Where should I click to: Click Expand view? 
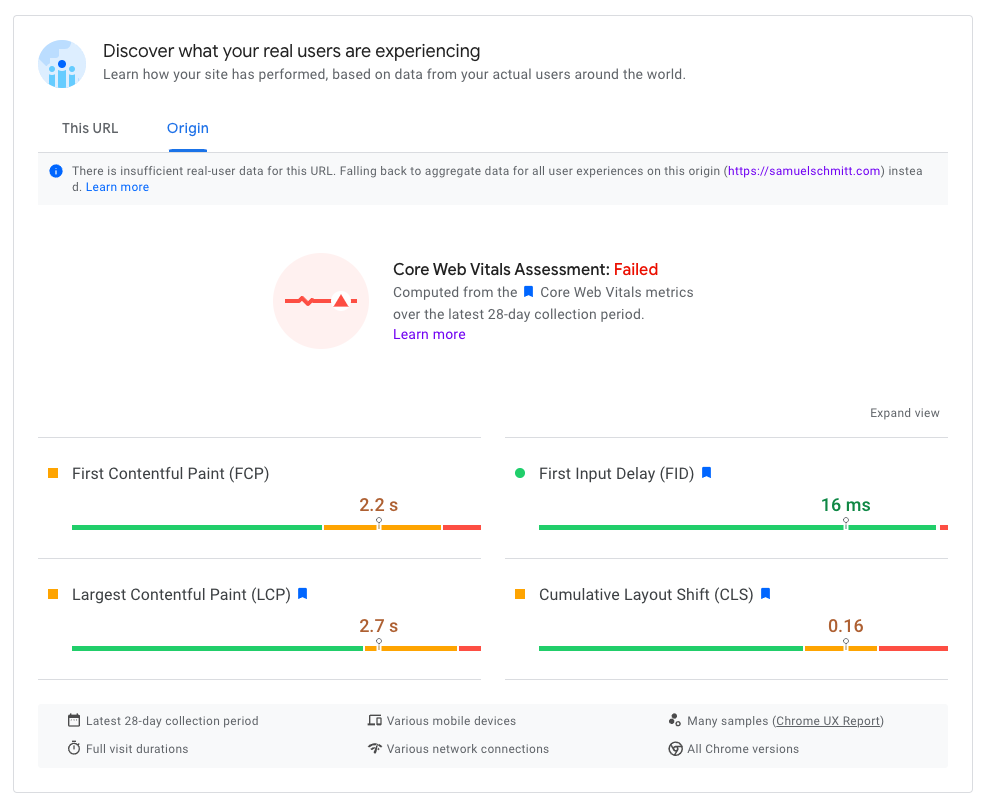pyautogui.click(x=904, y=413)
